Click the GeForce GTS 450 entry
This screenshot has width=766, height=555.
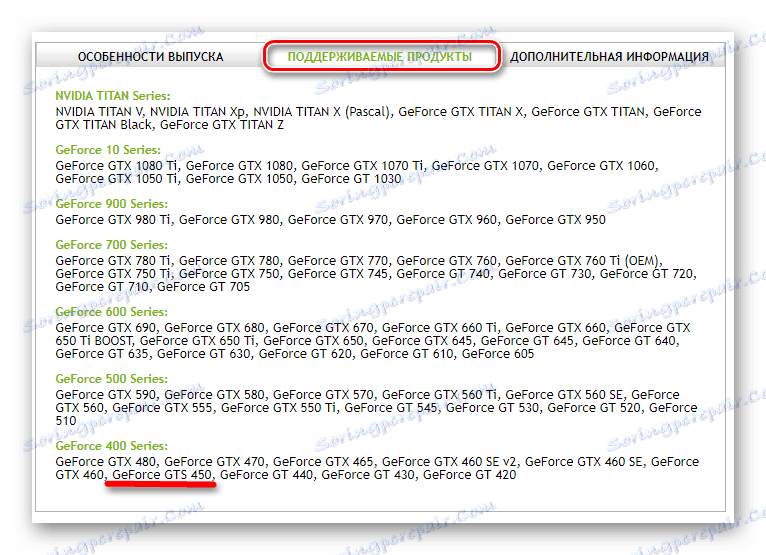click(162, 475)
